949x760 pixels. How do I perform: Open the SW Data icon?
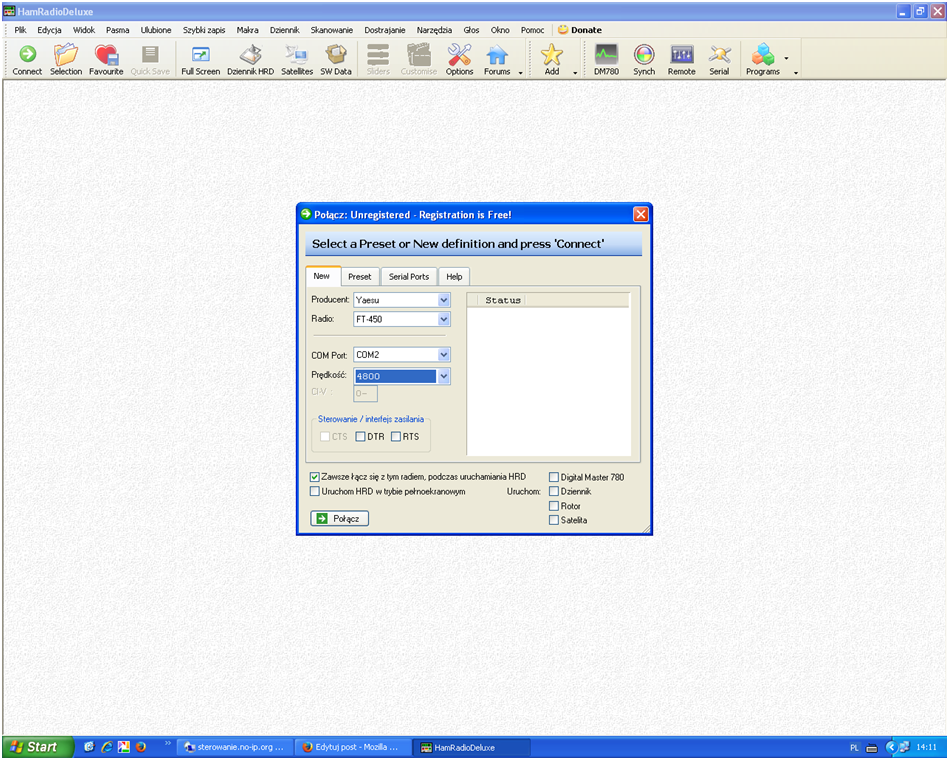point(336,60)
